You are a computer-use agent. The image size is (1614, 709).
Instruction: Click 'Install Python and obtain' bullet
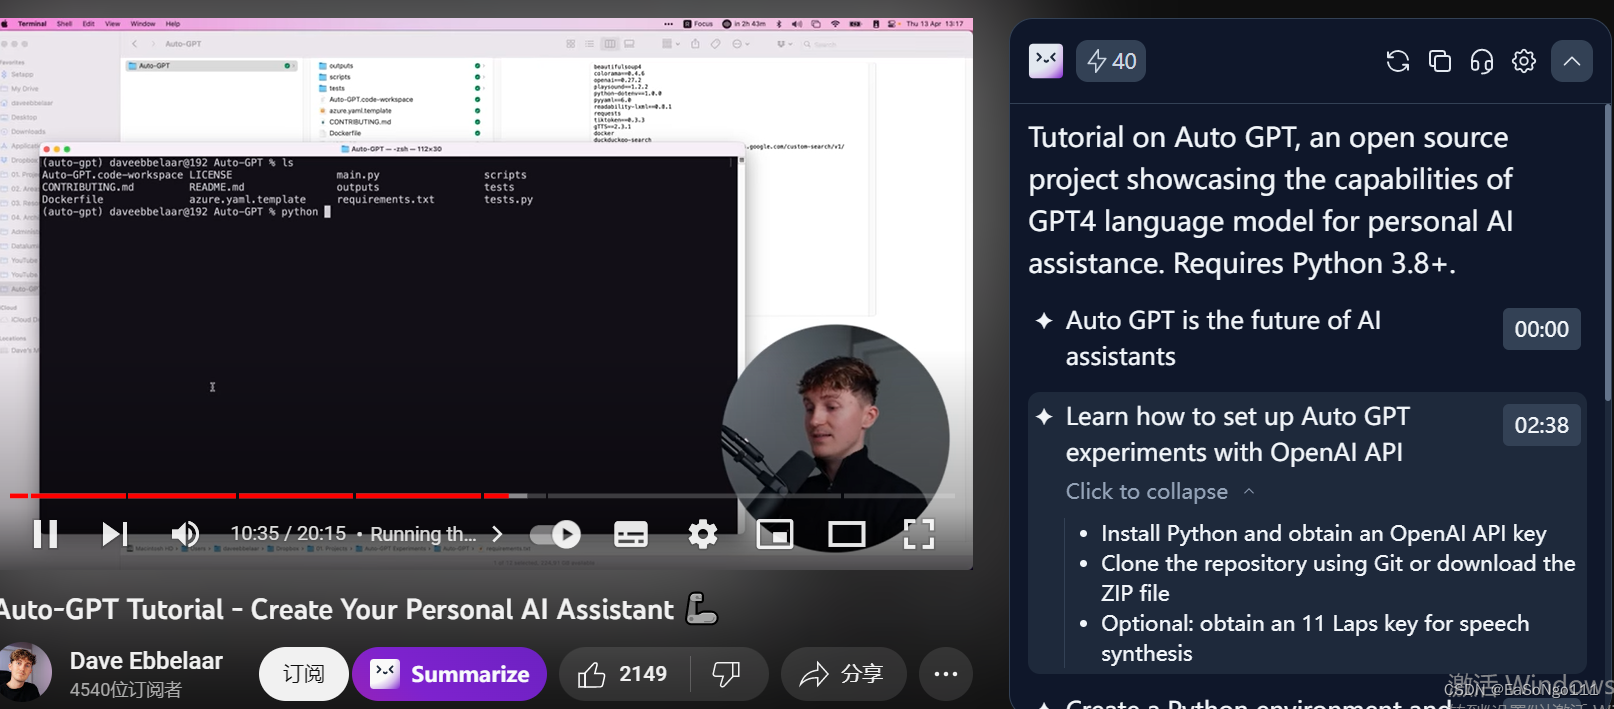[1324, 533]
